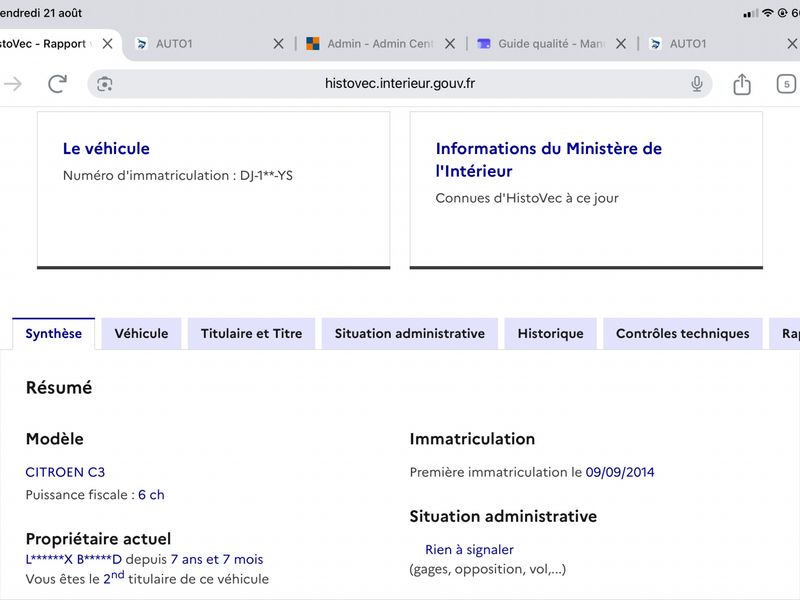This screenshot has height=600, width=800.
Task: Switch to the last AUTO1 browser tab
Action: 719,44
